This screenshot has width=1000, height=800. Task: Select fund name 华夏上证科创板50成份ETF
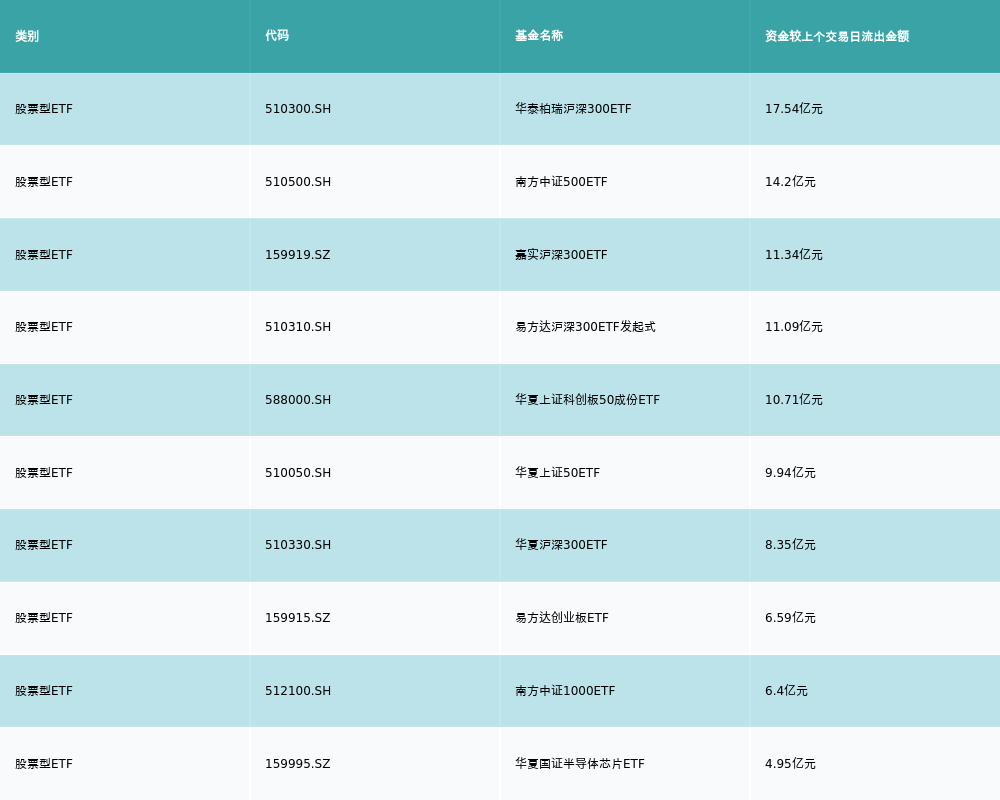(587, 400)
